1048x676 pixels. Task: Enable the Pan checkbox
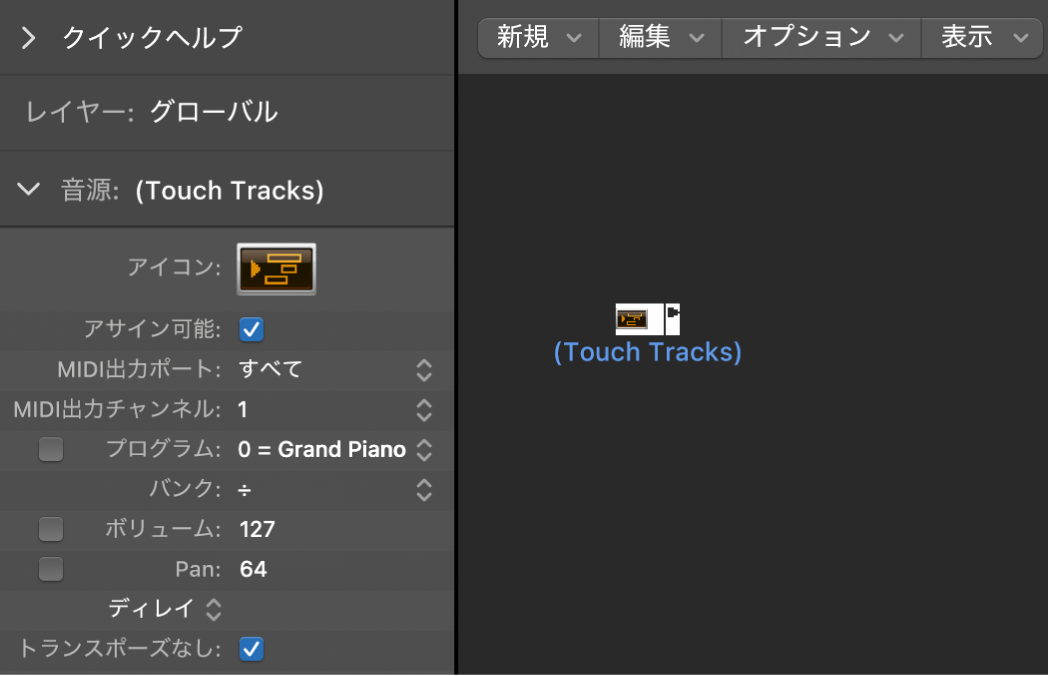[51, 569]
